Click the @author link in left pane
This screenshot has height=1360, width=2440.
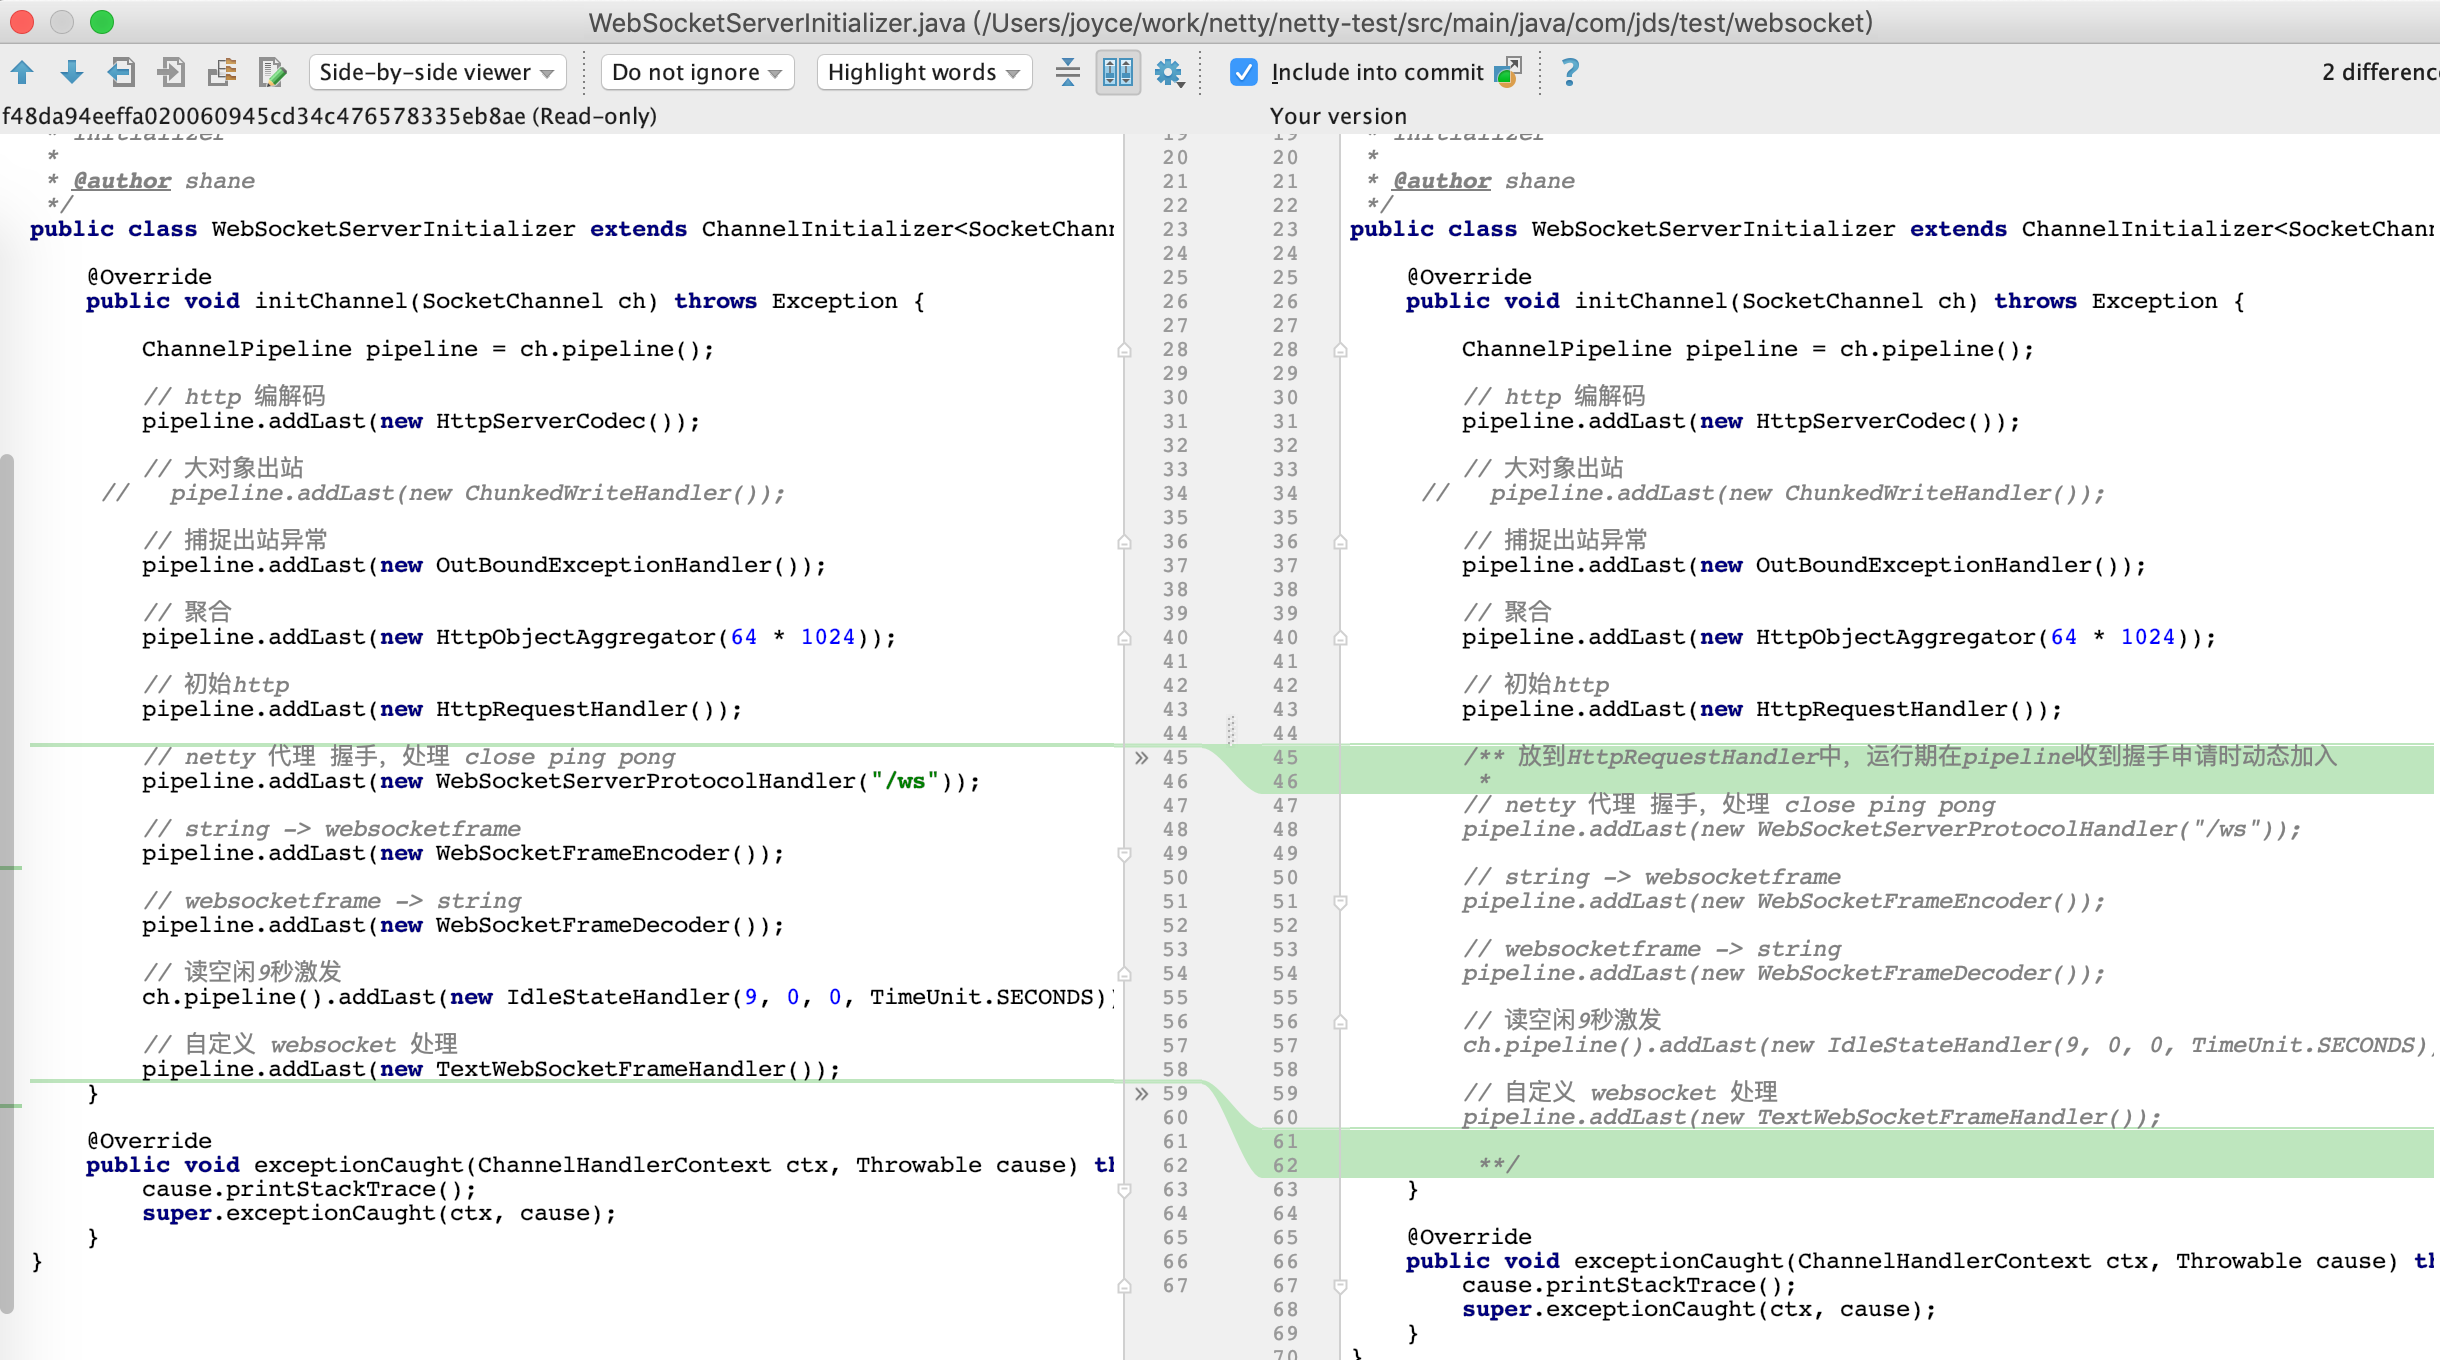point(122,181)
